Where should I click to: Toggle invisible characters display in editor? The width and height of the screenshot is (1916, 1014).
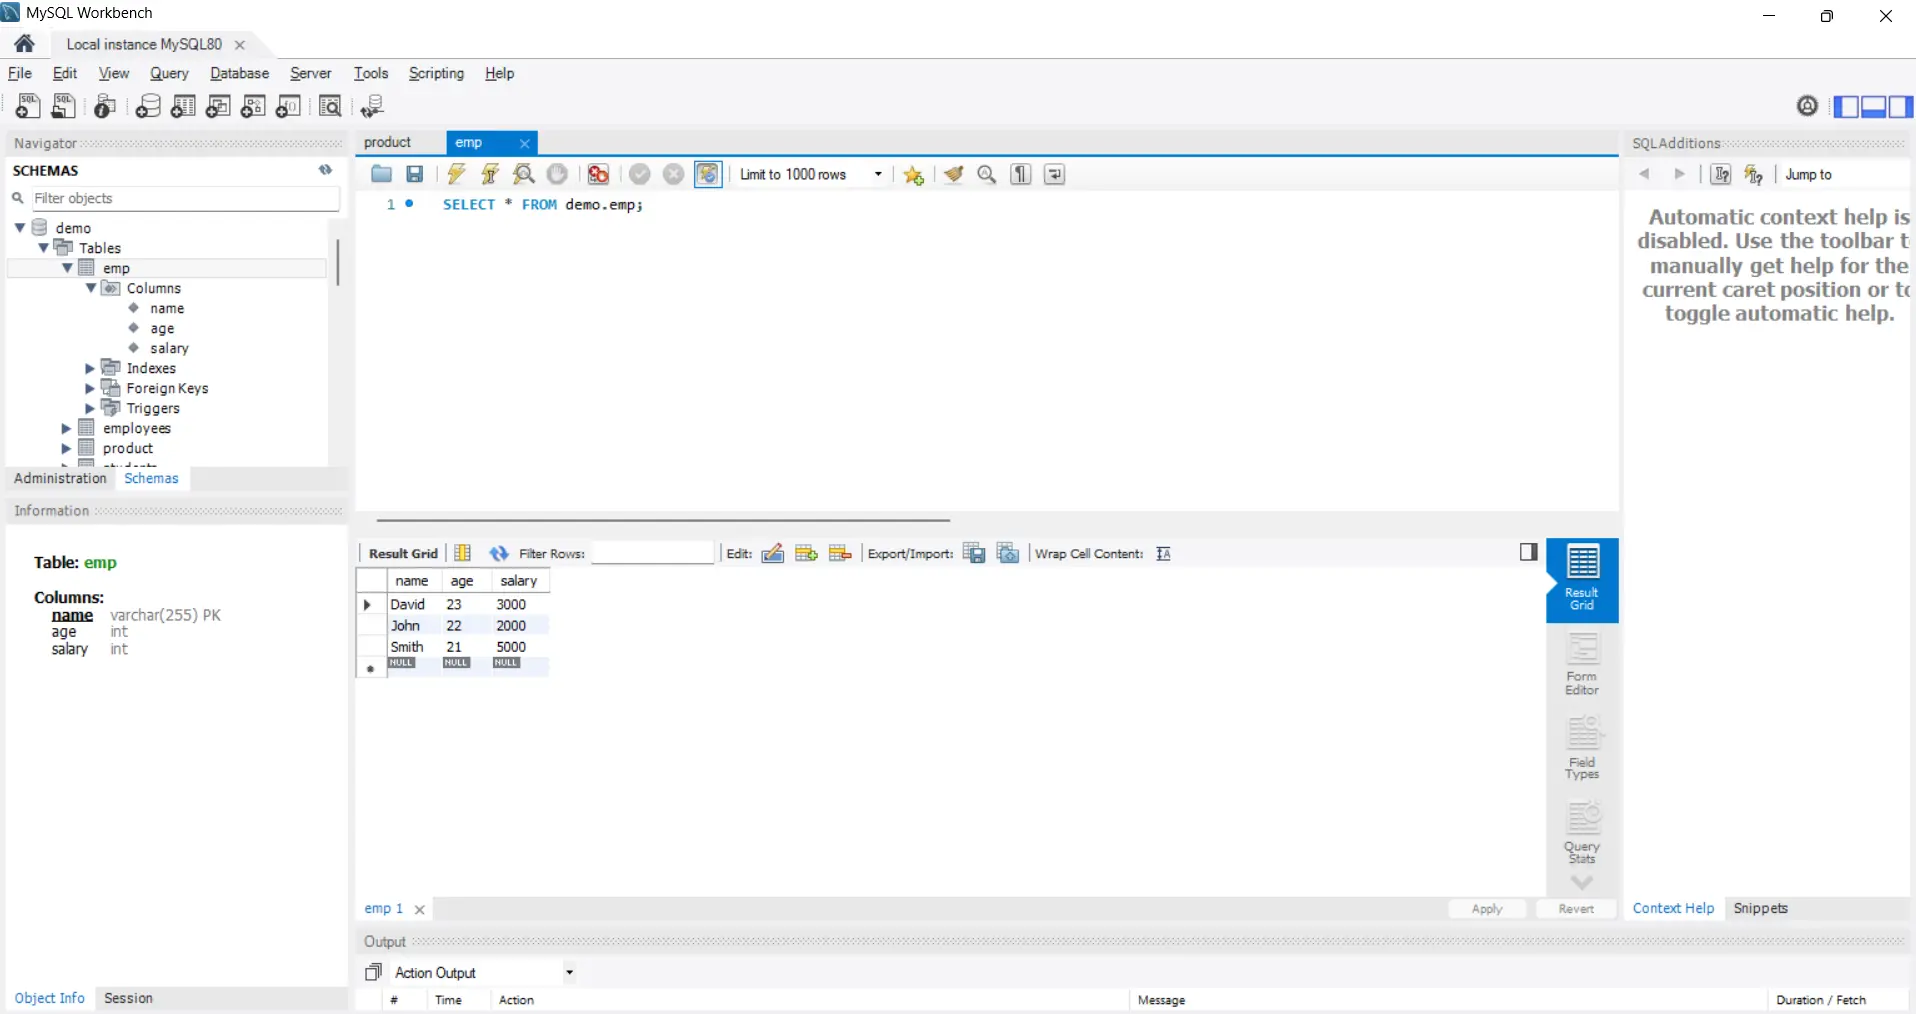pyautogui.click(x=1020, y=174)
